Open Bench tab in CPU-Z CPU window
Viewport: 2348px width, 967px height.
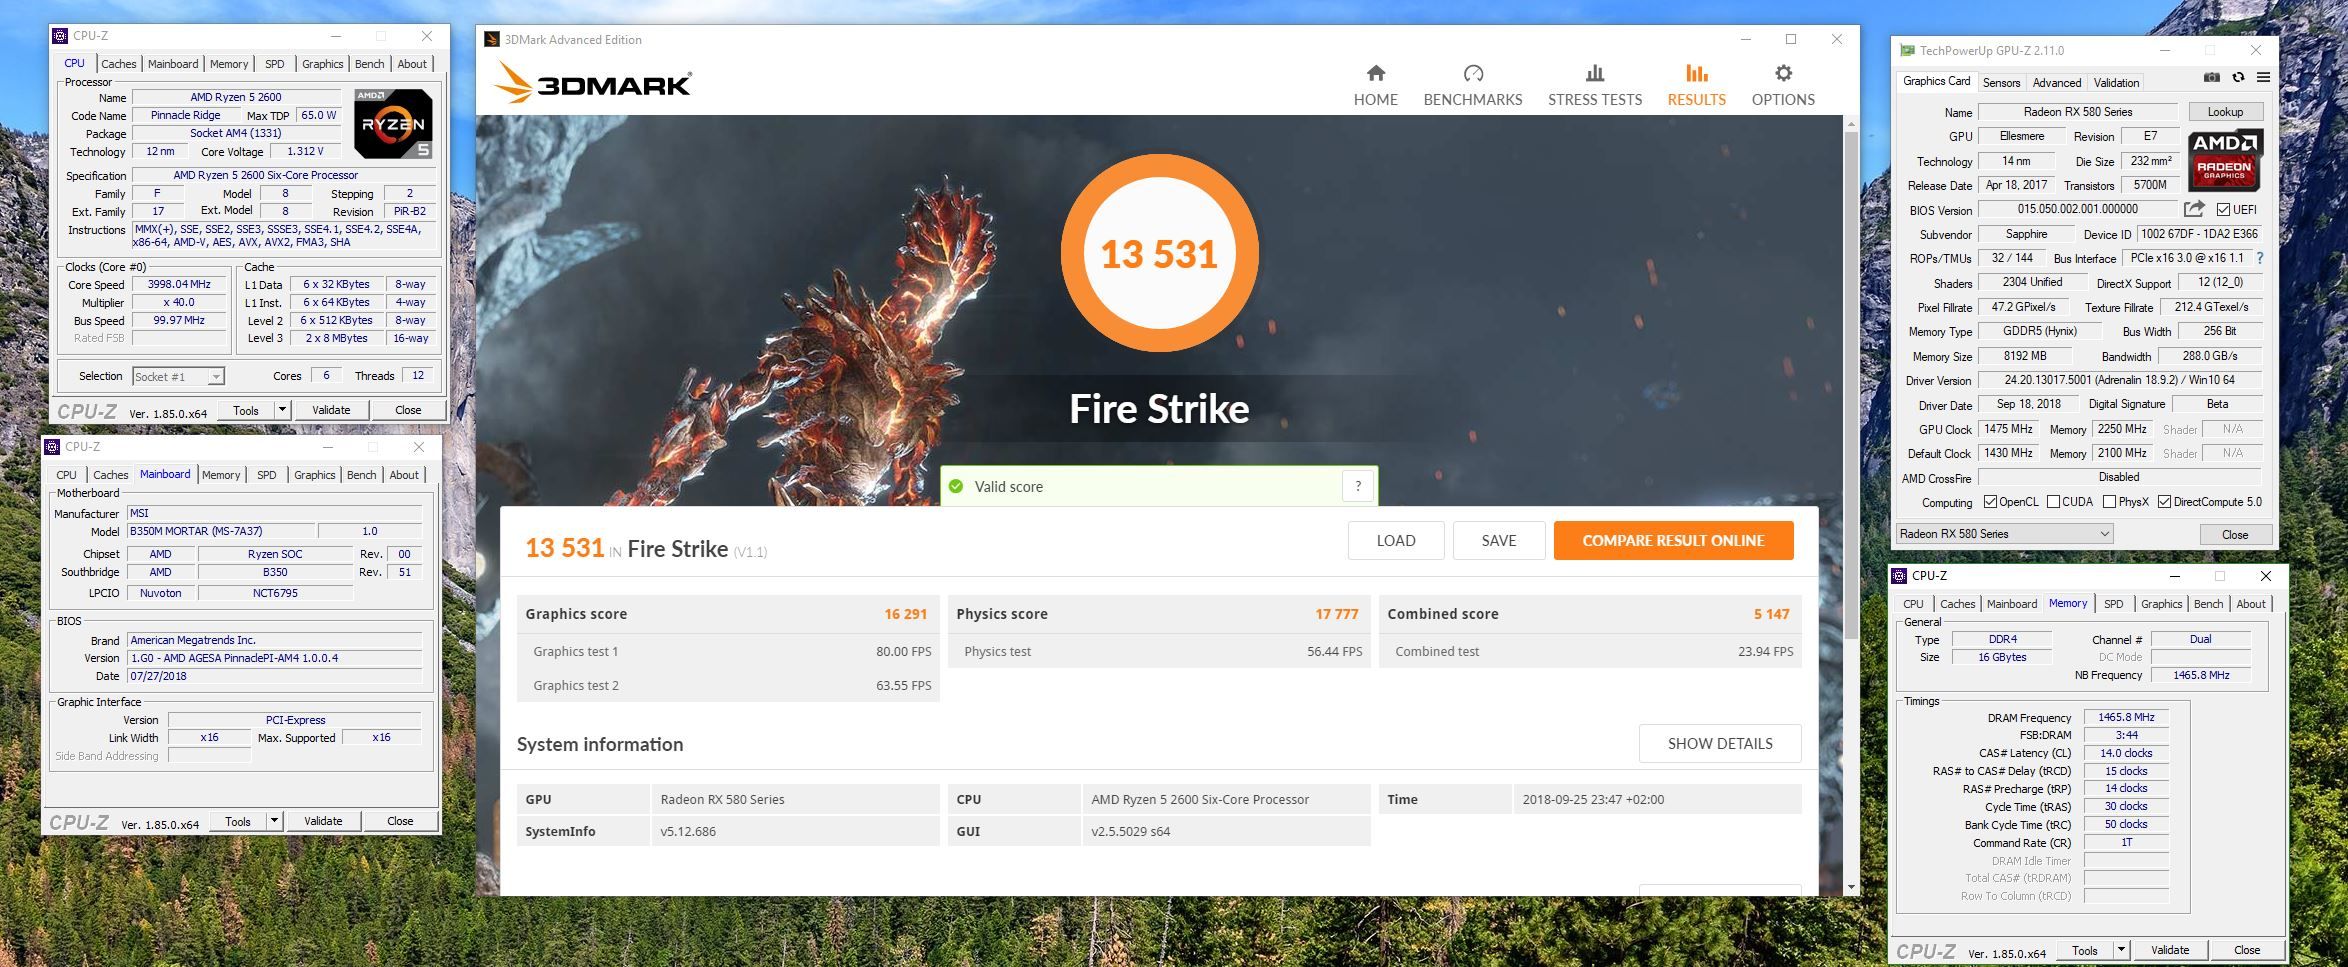coord(369,64)
